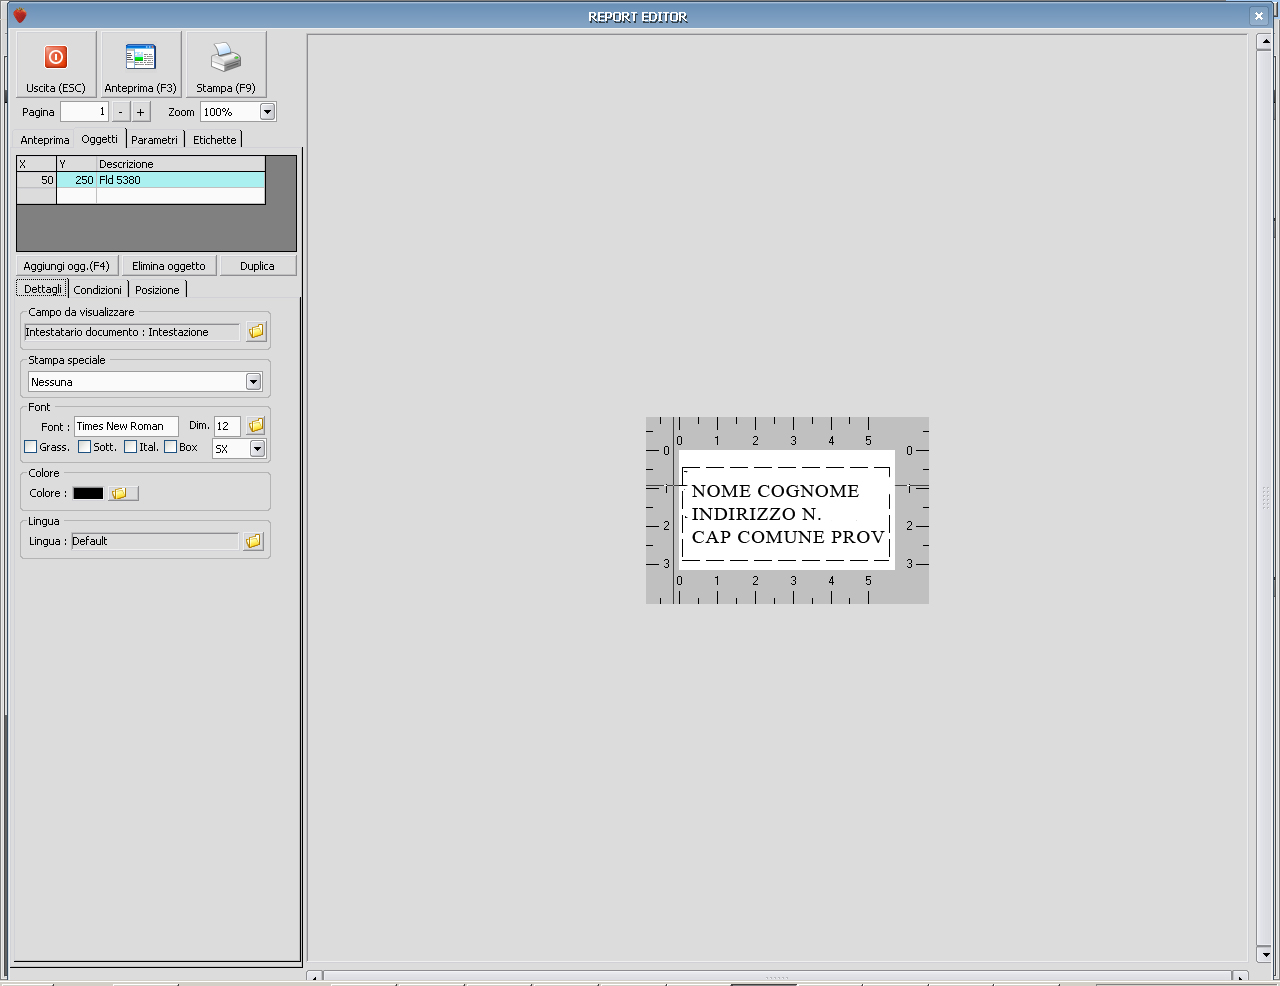This screenshot has height=986, width=1280.
Task: Click the Lingua Default field
Action: tap(155, 541)
